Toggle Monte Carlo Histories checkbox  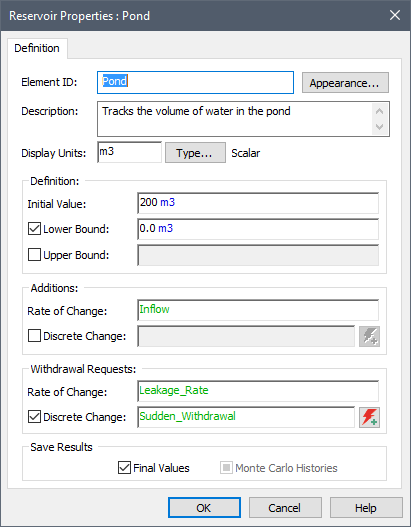coord(226,468)
